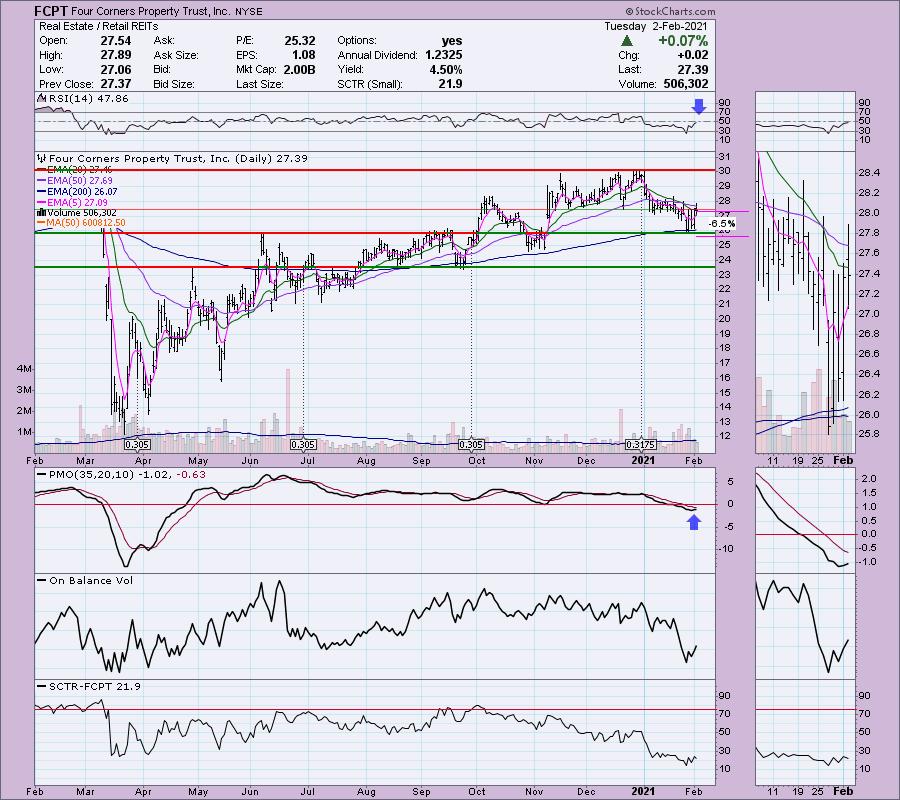Click the 'Four Corners Property Trust, Inc.' header title
900x800 pixels.
tap(151, 11)
